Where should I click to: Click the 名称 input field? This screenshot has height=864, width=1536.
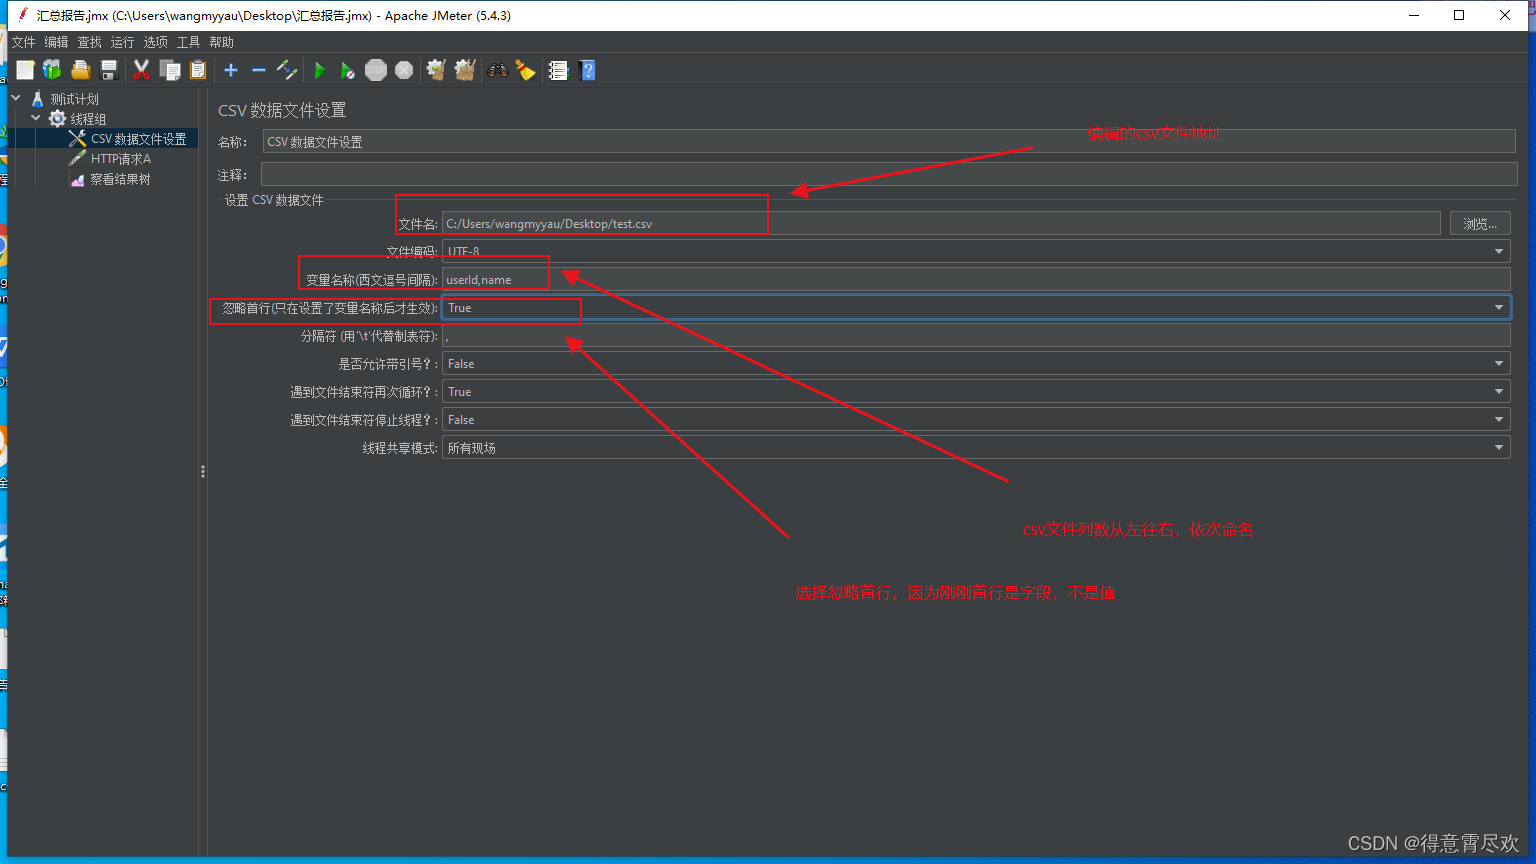[889, 142]
